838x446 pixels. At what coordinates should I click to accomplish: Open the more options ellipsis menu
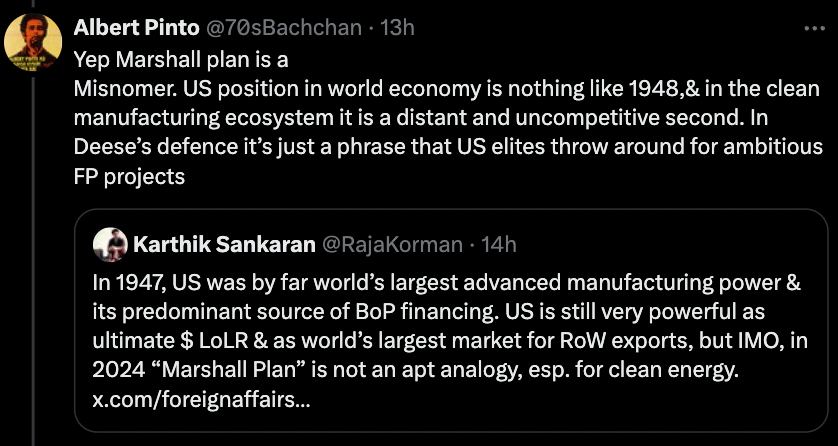[807, 28]
